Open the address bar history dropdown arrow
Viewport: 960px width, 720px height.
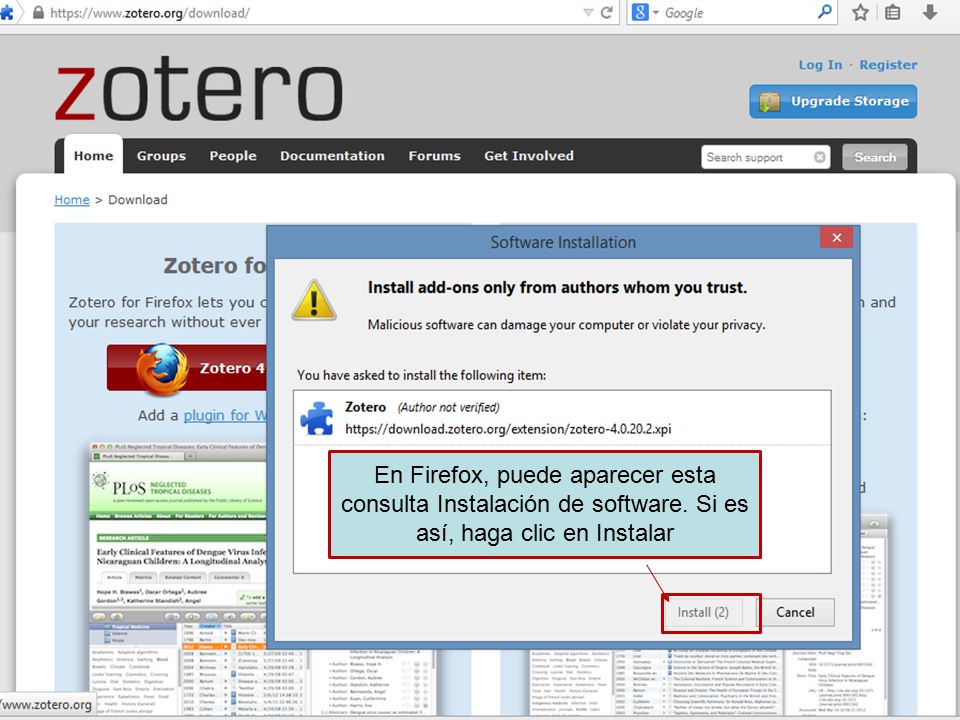588,12
